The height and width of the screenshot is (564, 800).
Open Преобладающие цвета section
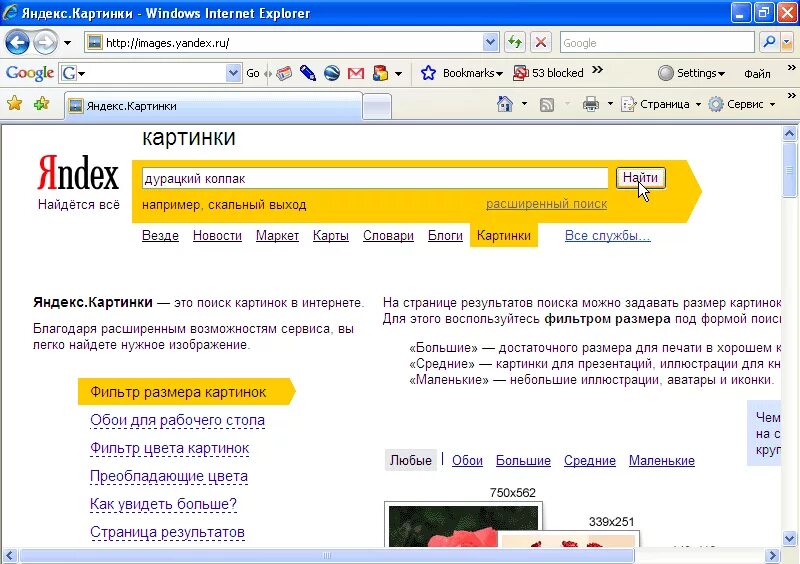point(169,476)
